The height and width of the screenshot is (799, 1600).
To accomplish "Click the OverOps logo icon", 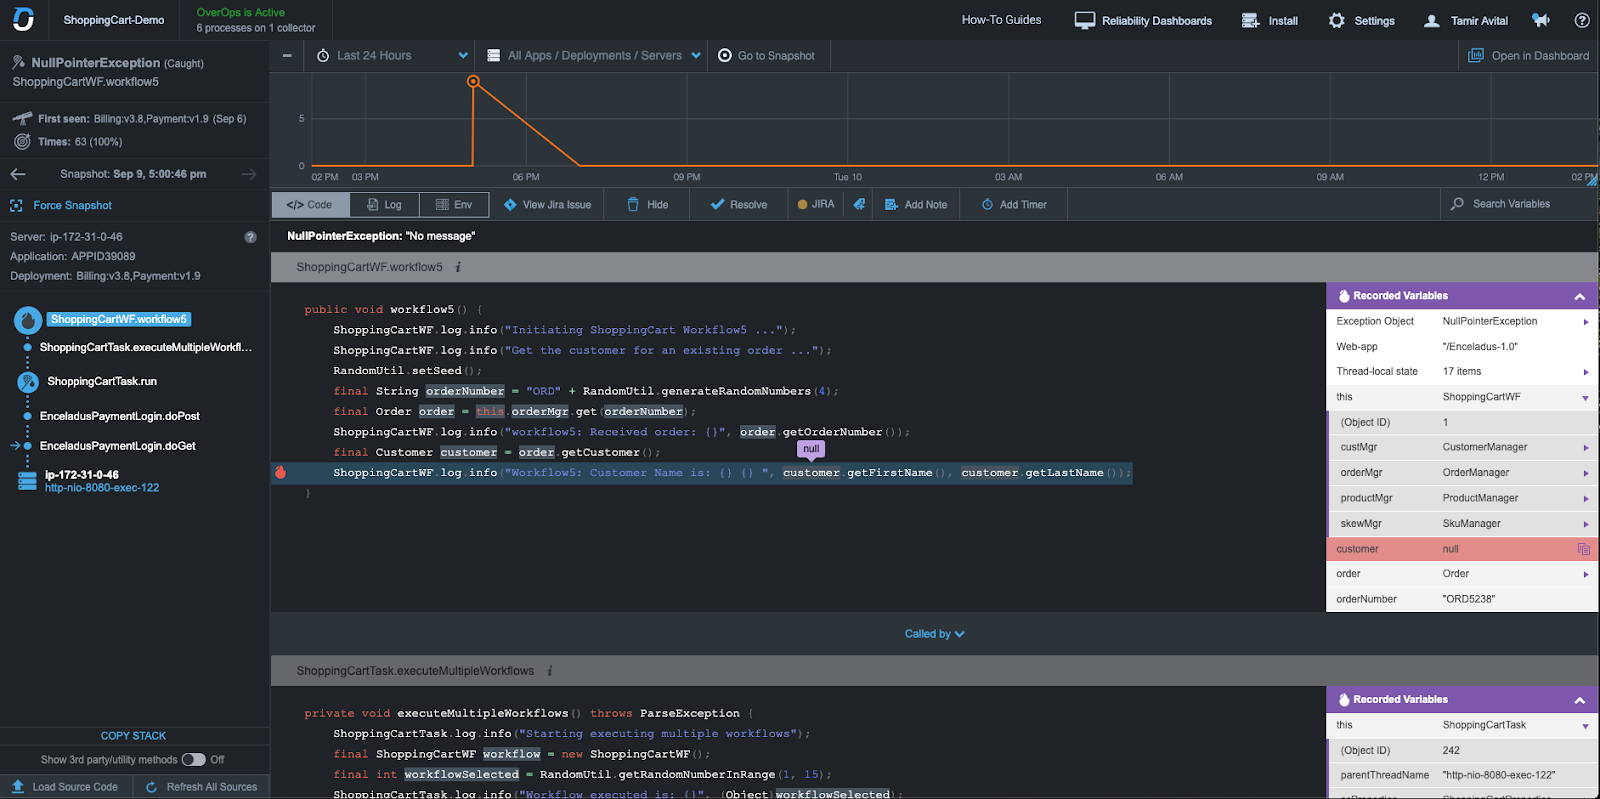I will point(23,19).
